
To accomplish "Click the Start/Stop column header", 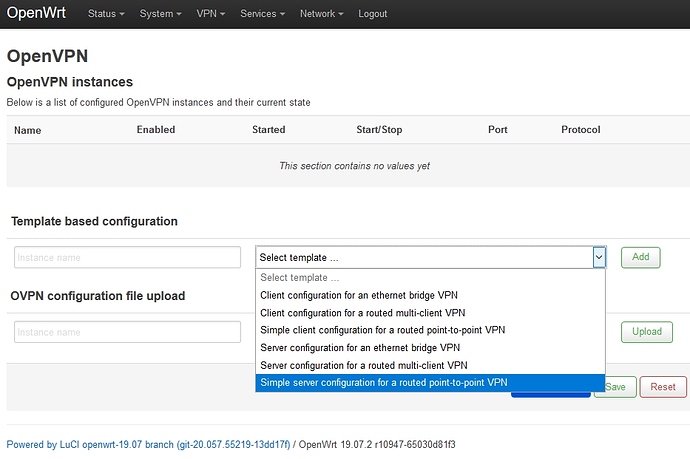I will coord(379,129).
